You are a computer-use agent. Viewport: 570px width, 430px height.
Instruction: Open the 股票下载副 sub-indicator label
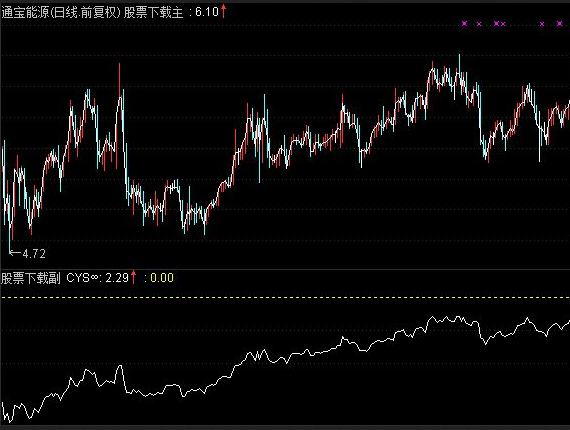tap(31, 278)
